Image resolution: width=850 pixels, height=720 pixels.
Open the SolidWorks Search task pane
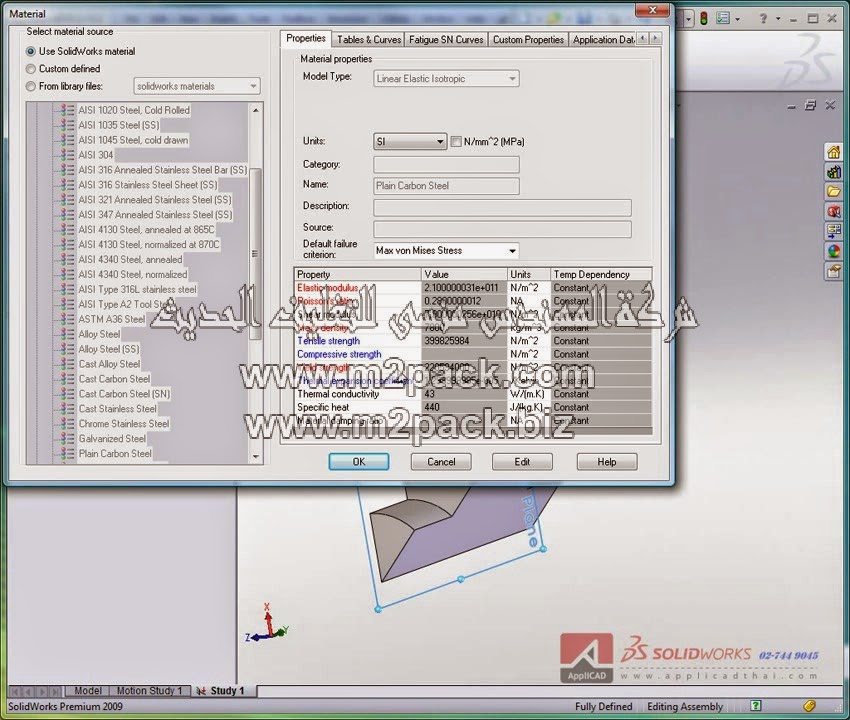click(x=833, y=211)
